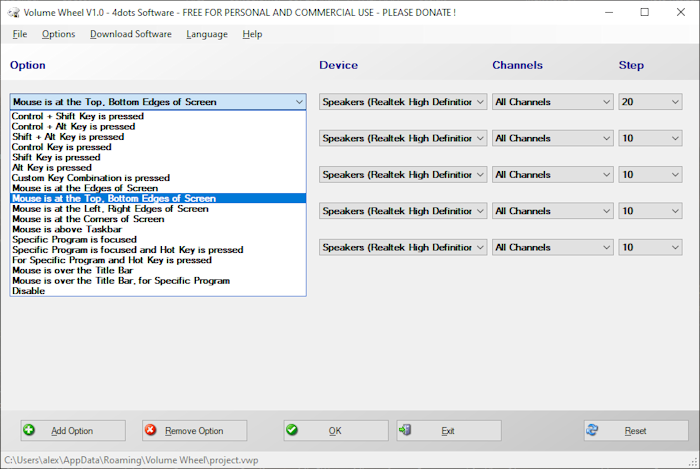The image size is (700, 469).
Task: Open the Language menu
Action: [206, 34]
